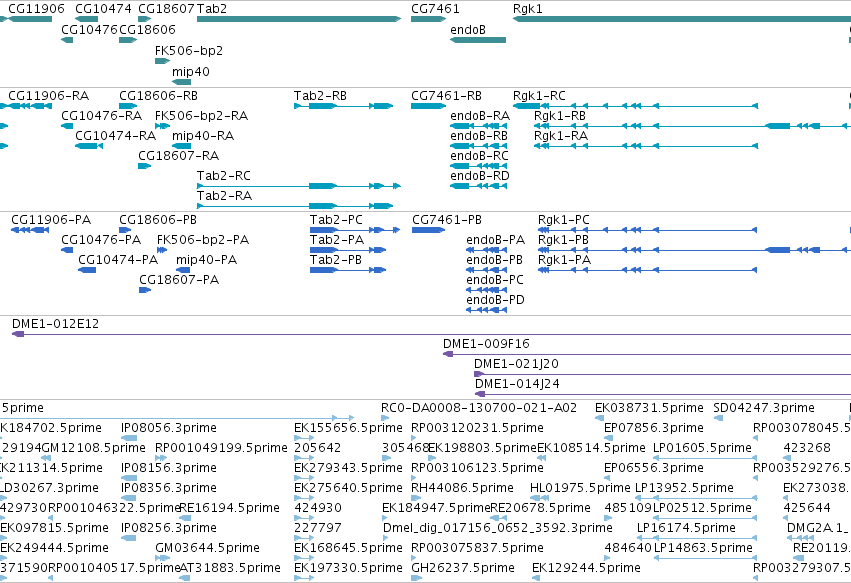Screen dimensions: 851x583
Task: Click the FK506-bp2-RA transcript label
Action: (201, 116)
